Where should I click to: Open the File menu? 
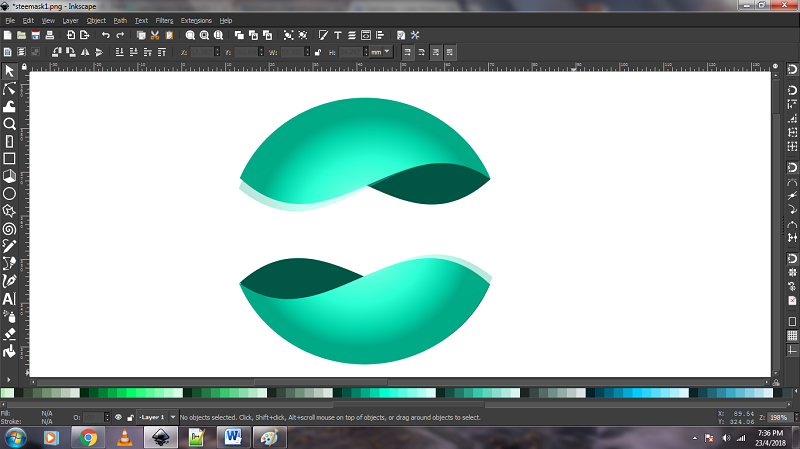click(10, 20)
